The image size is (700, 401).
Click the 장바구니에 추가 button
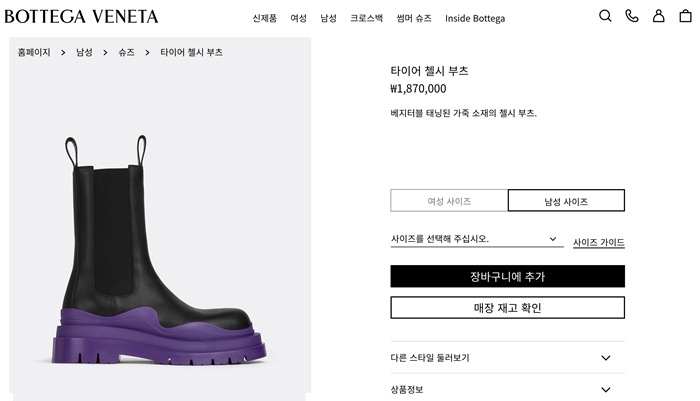coord(507,276)
